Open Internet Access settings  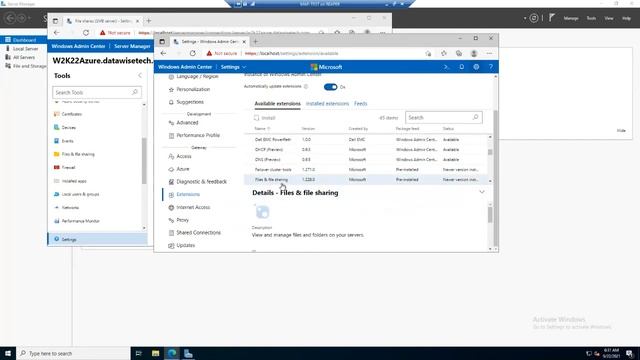tap(193, 207)
